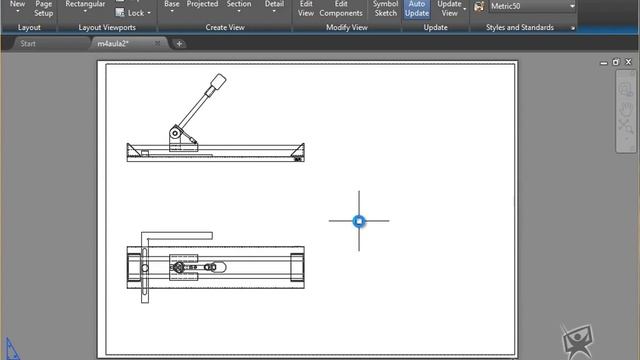
Task: Open the Detail view dropdown
Action: 274,7
